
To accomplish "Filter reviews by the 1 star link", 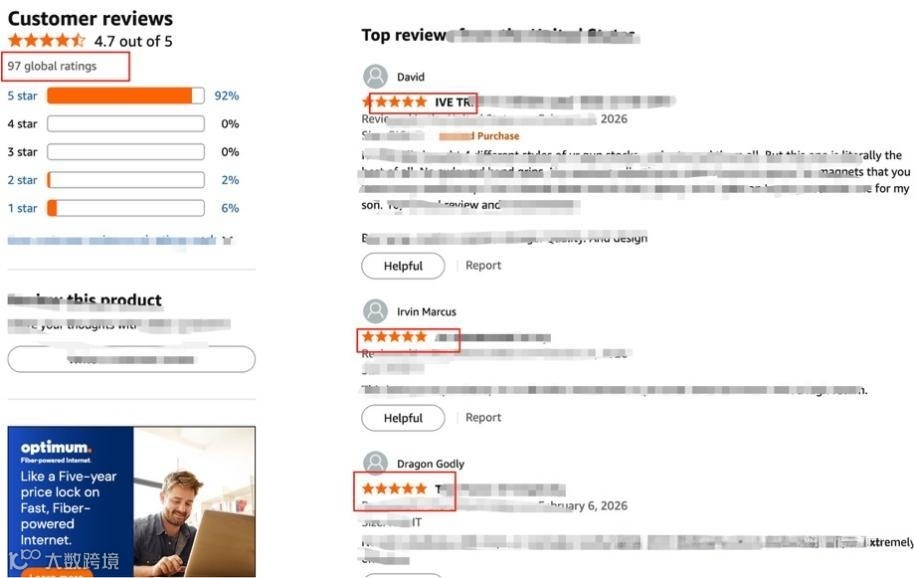I will [x=22, y=208].
